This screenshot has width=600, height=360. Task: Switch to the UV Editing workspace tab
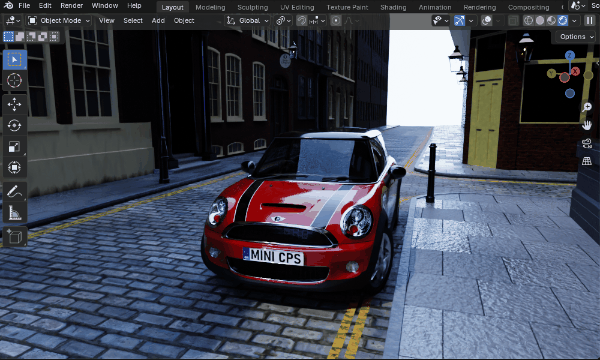click(x=297, y=7)
